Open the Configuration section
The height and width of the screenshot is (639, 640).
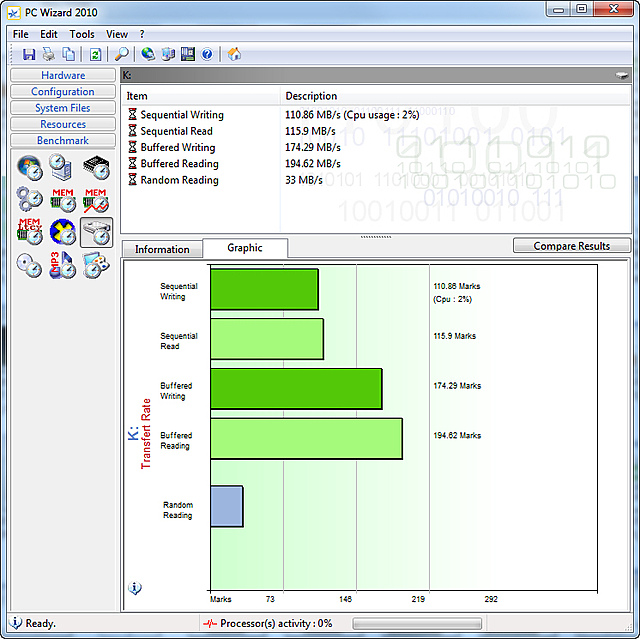coord(63,91)
